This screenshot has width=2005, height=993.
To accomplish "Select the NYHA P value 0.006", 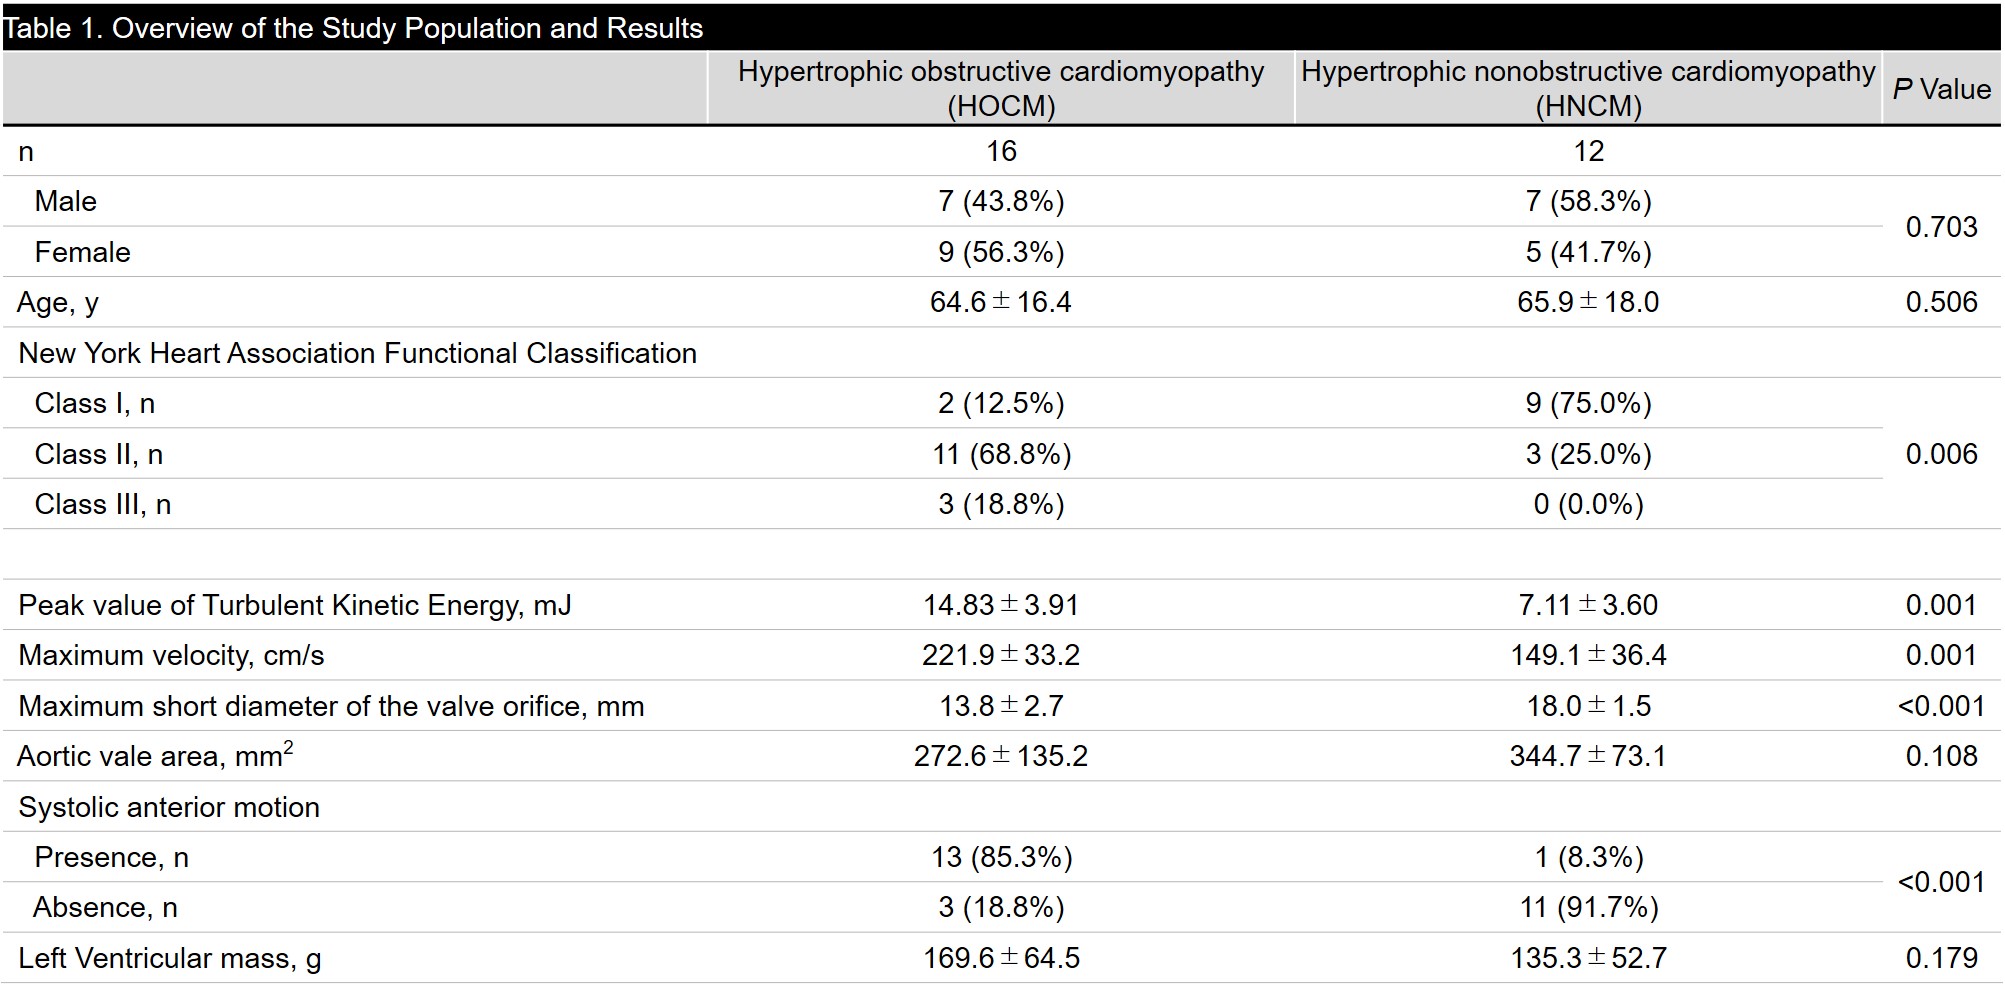I will point(1941,454).
